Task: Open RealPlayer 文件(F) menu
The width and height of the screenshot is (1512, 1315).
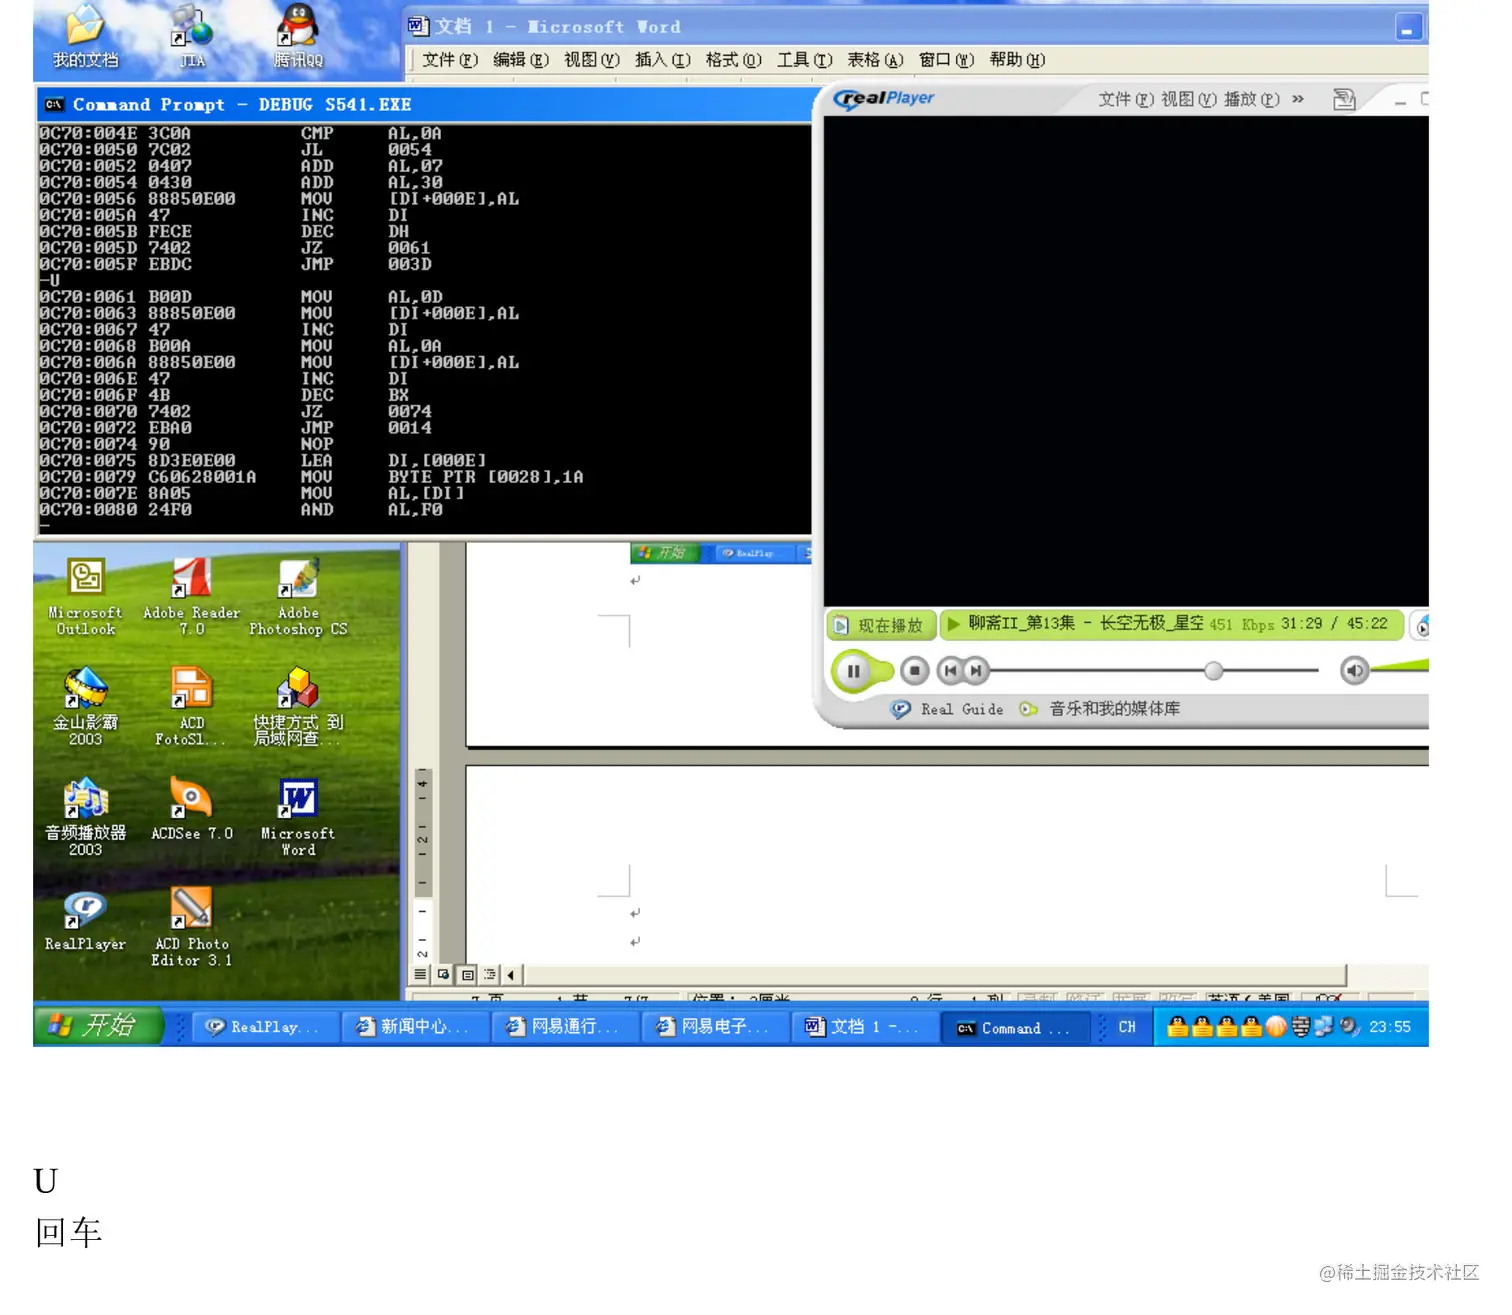Action: (x=1126, y=99)
